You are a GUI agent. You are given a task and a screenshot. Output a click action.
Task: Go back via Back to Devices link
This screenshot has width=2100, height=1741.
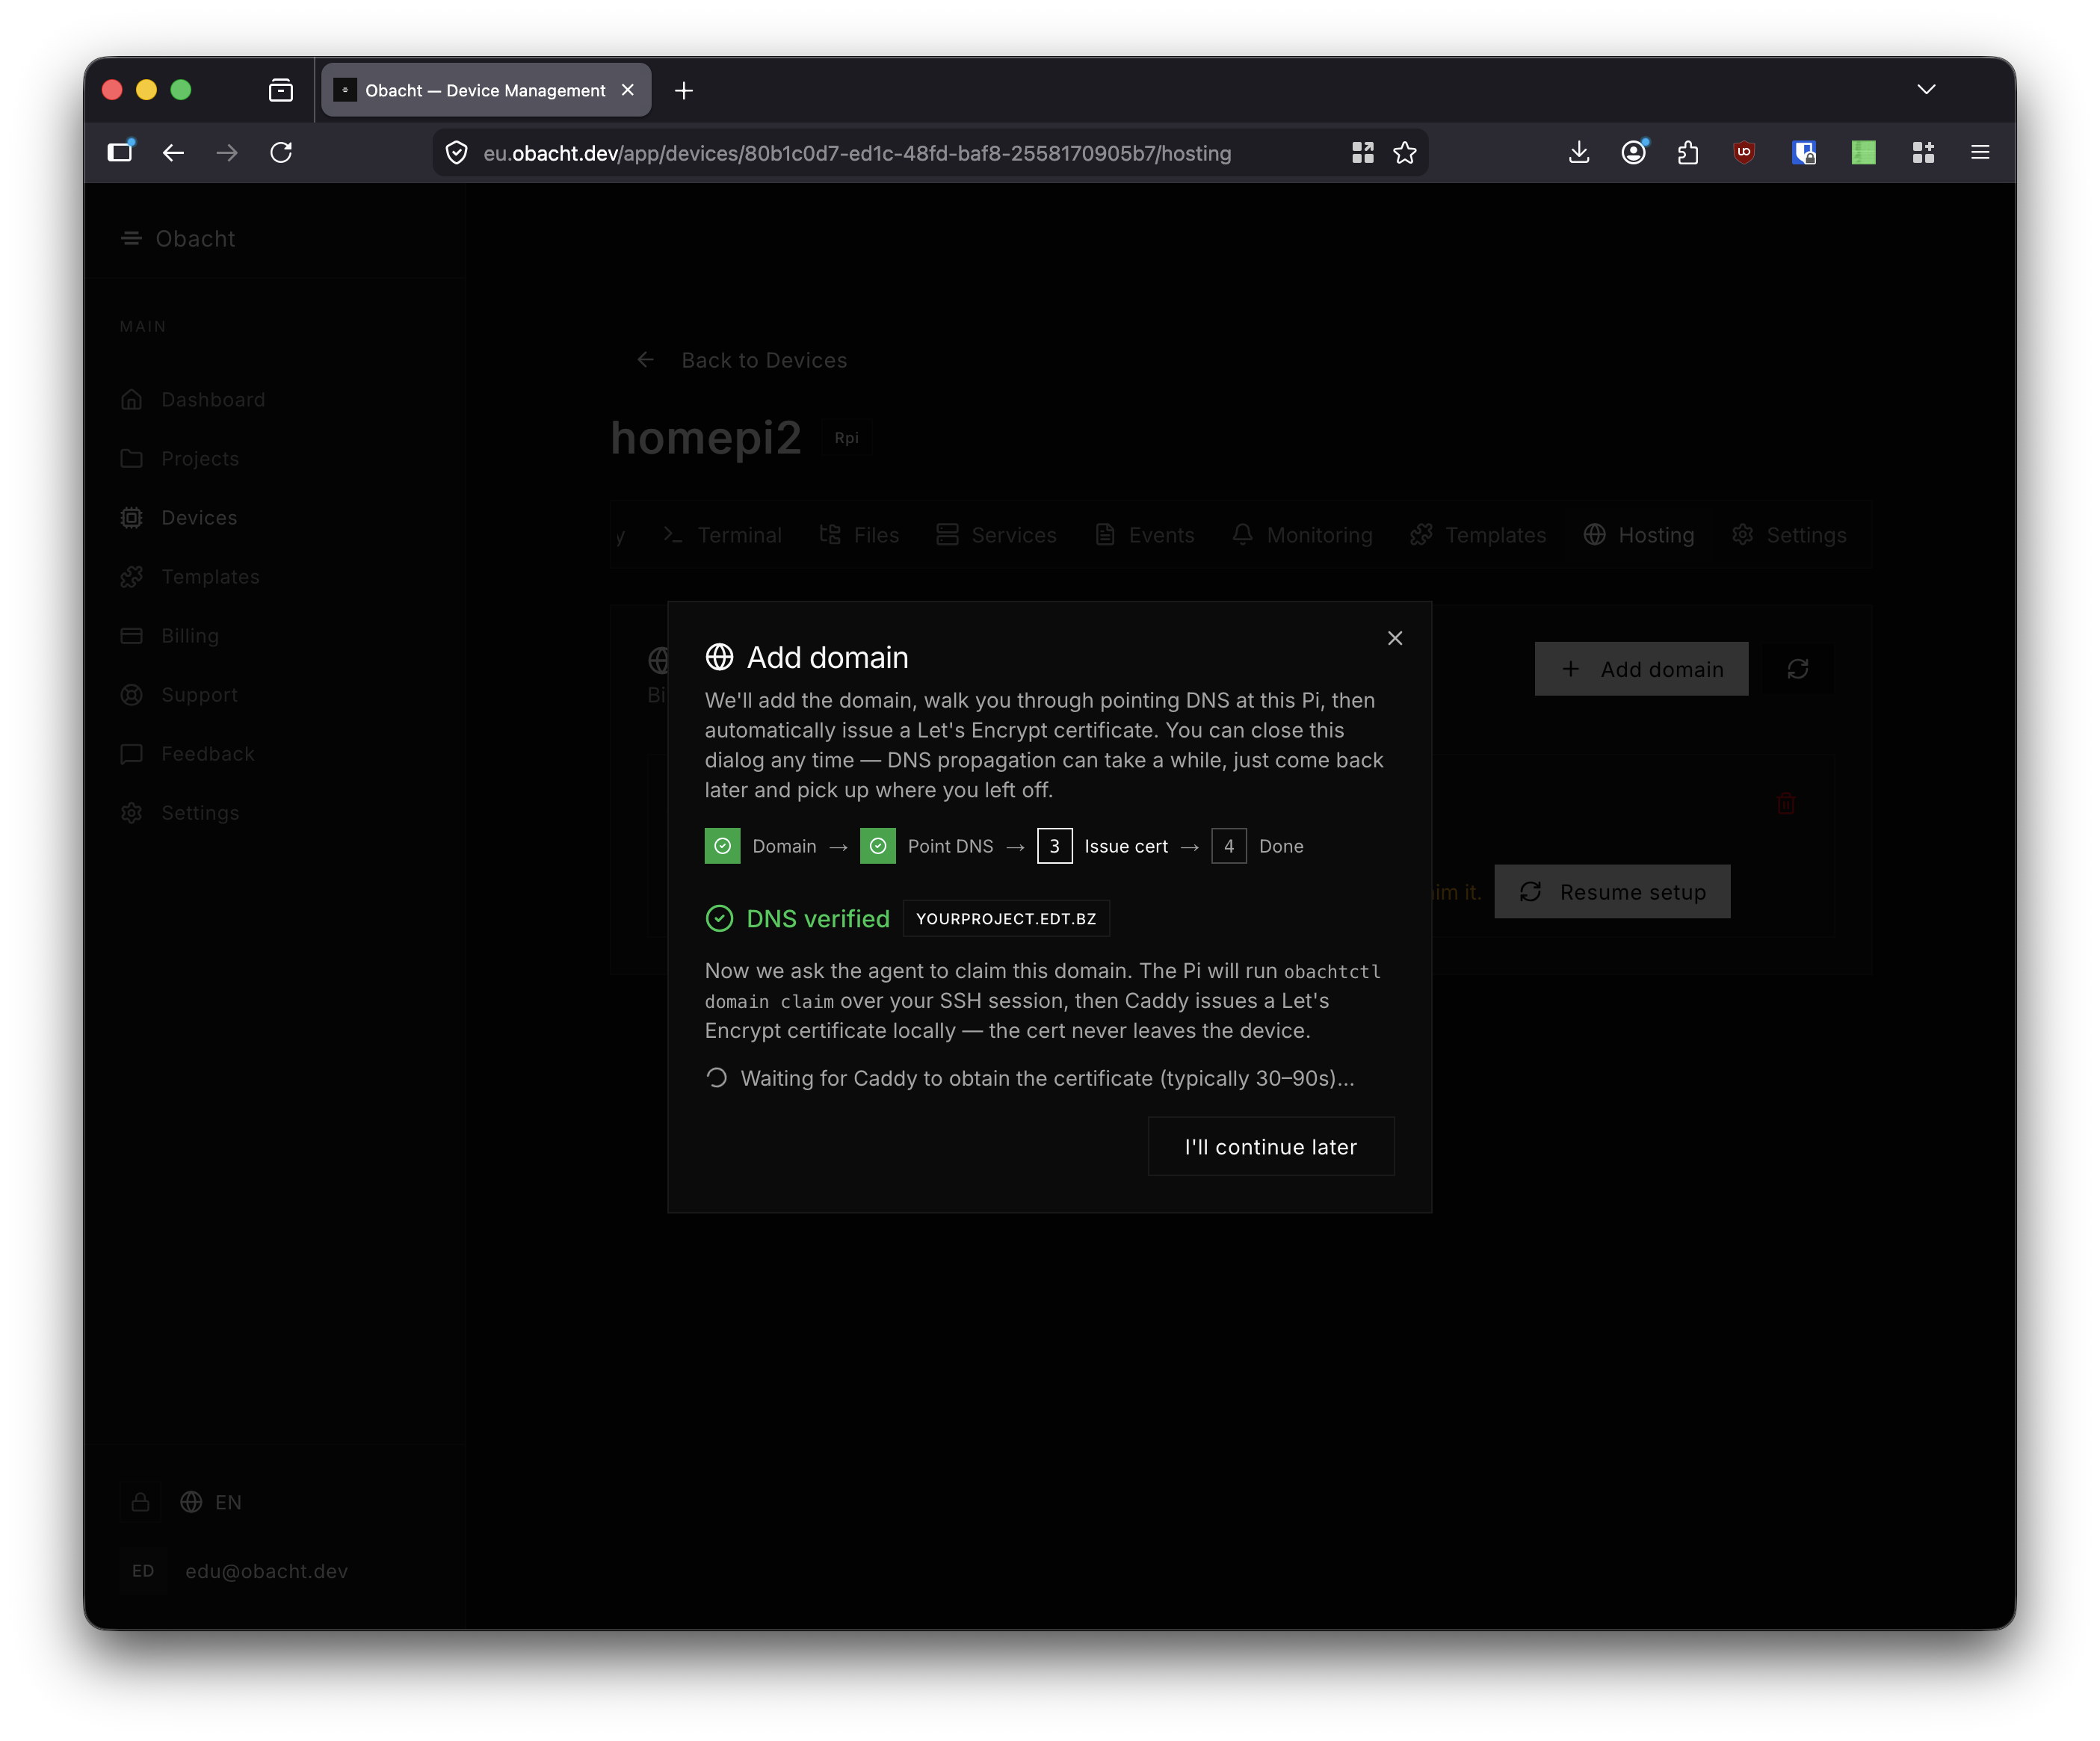pos(742,360)
